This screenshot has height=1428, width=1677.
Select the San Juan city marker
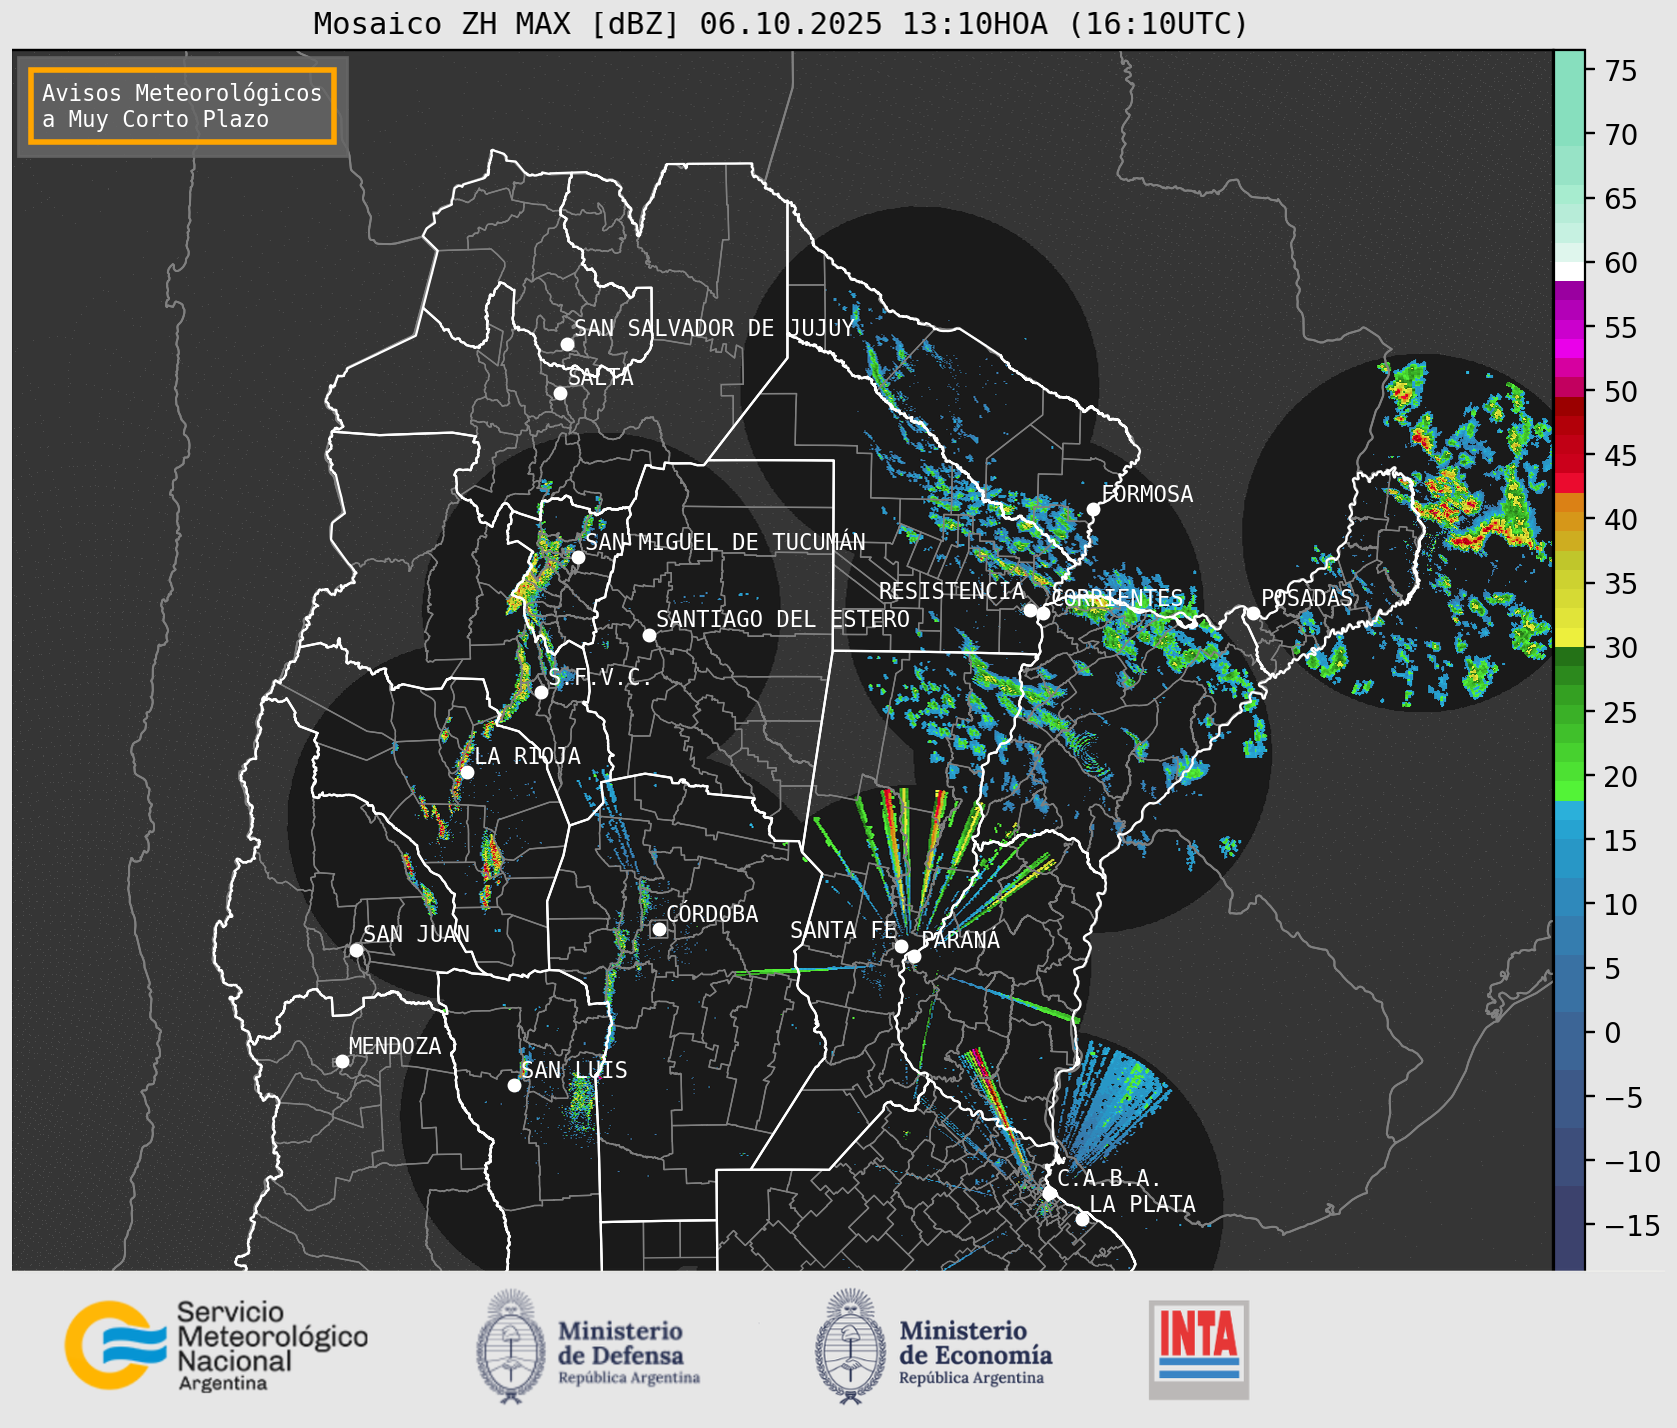pos(356,950)
